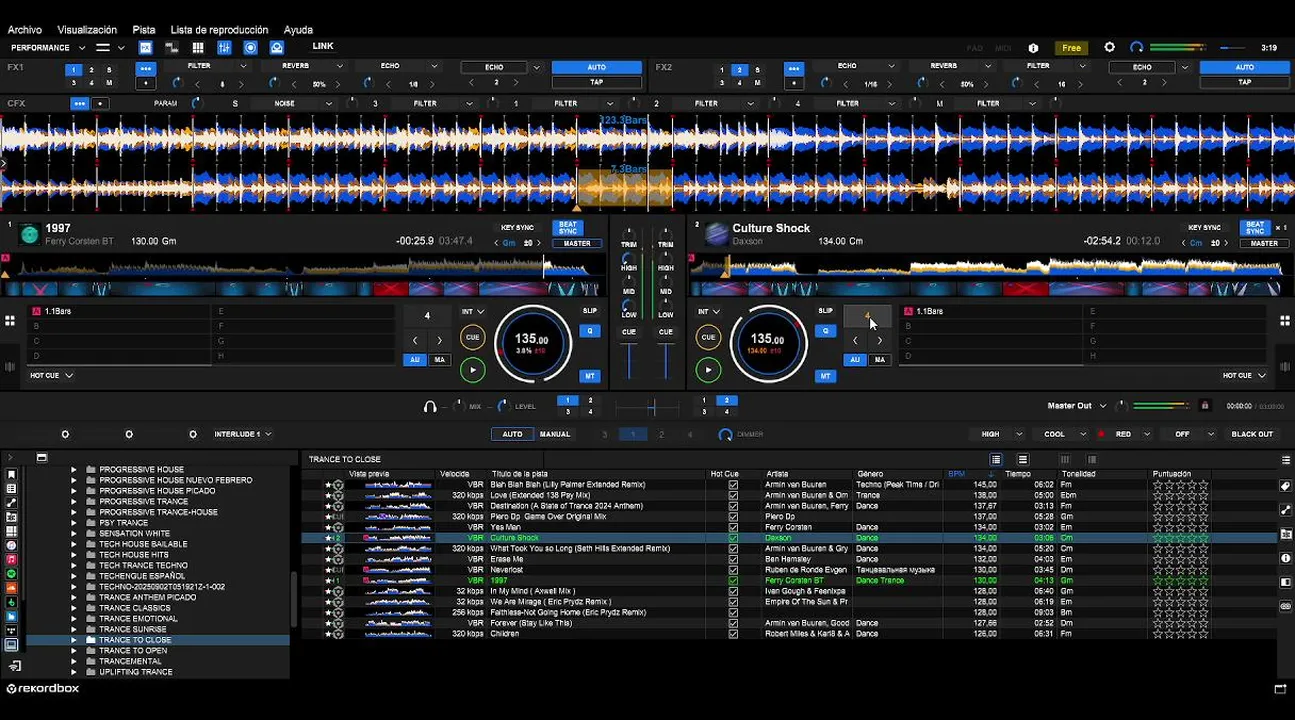Toggle deck 1 Quantize Q button
This screenshot has height=720, width=1295.
(590, 331)
